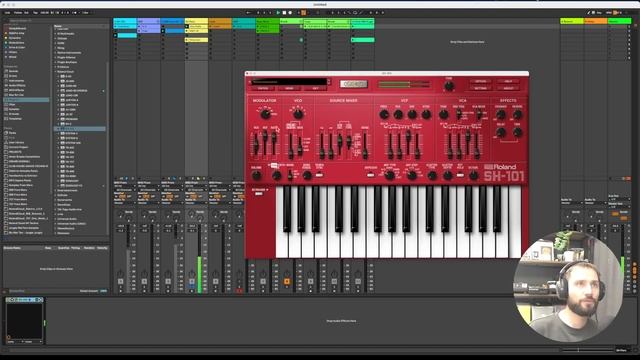Select Plug-ins category in browser
640x360 pixels.
(x=26, y=100)
